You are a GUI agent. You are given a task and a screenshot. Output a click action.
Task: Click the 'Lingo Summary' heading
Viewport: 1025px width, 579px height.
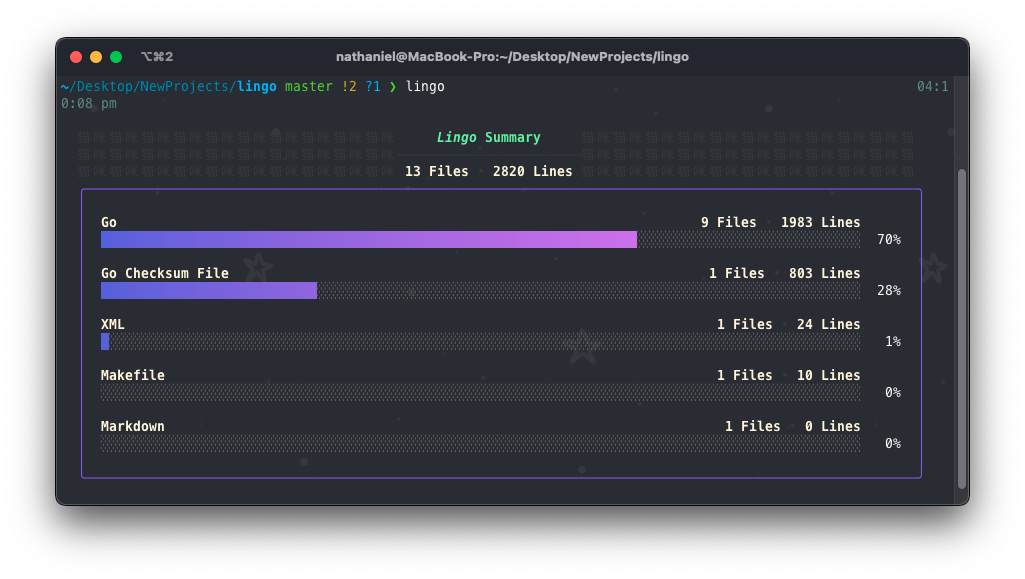(488, 137)
